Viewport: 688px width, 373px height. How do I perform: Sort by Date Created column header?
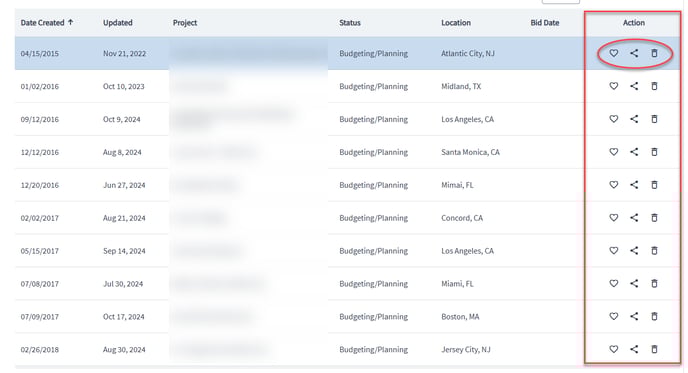42,23
